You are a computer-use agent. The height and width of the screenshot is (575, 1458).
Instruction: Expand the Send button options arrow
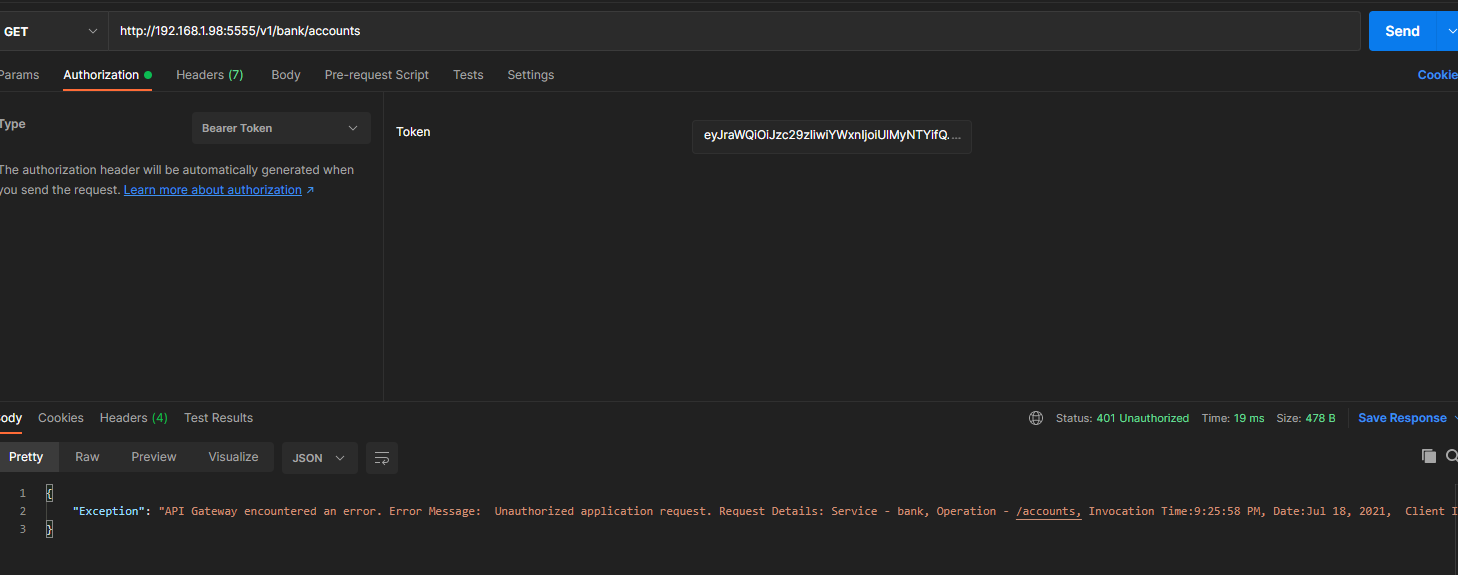(x=1449, y=31)
